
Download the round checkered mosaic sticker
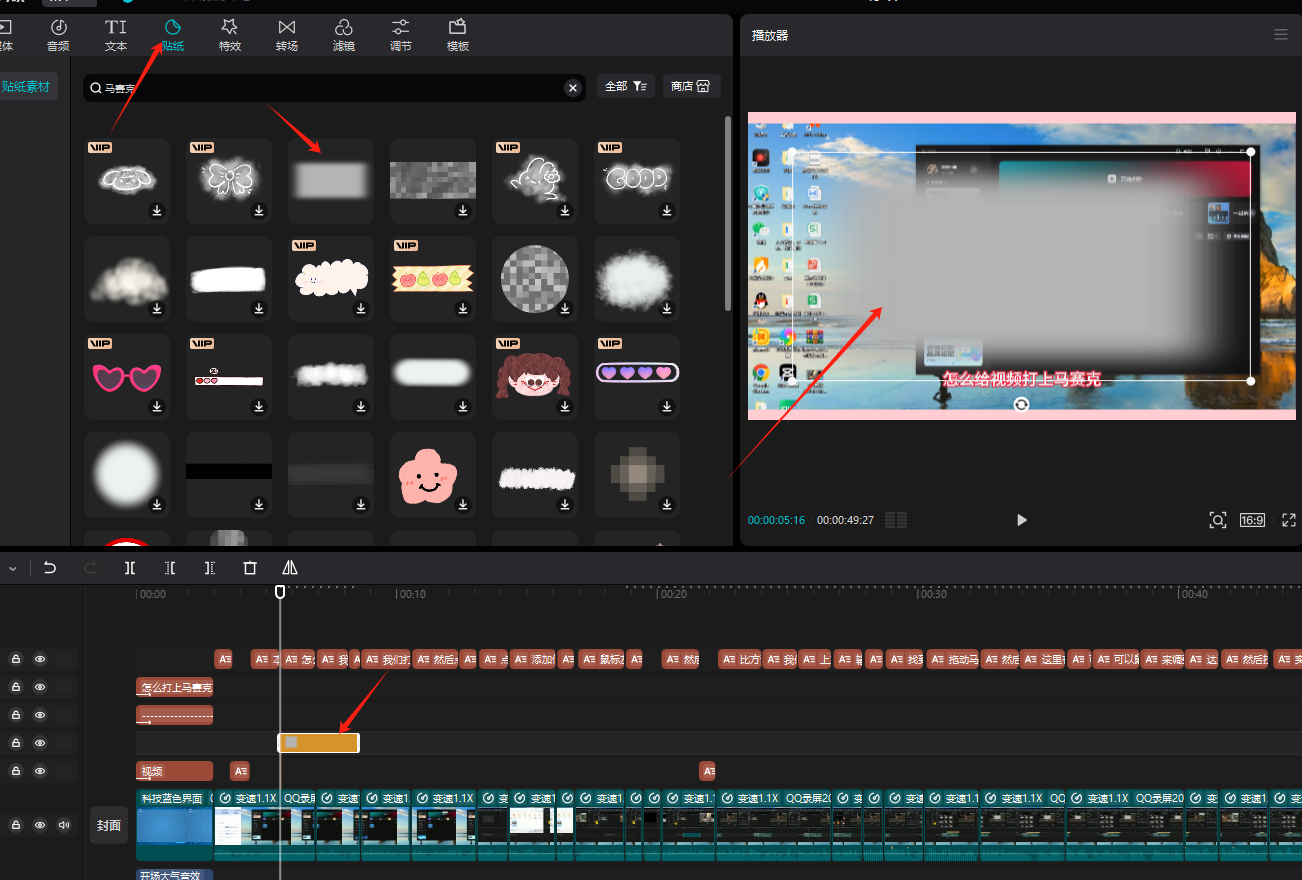coord(565,309)
